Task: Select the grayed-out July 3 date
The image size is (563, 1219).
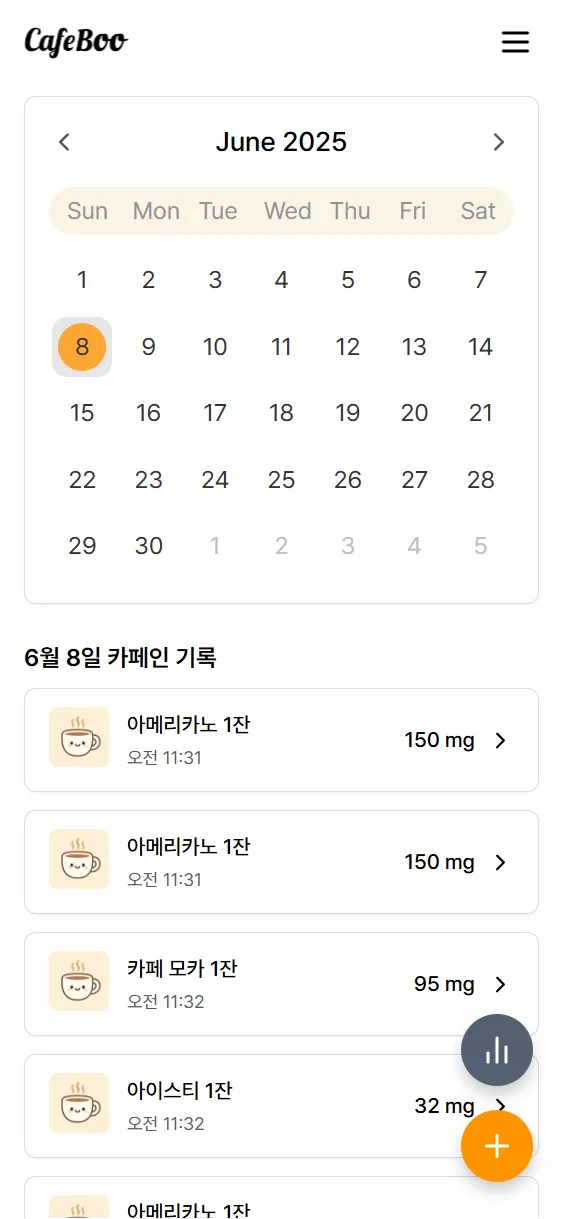Action: (348, 546)
